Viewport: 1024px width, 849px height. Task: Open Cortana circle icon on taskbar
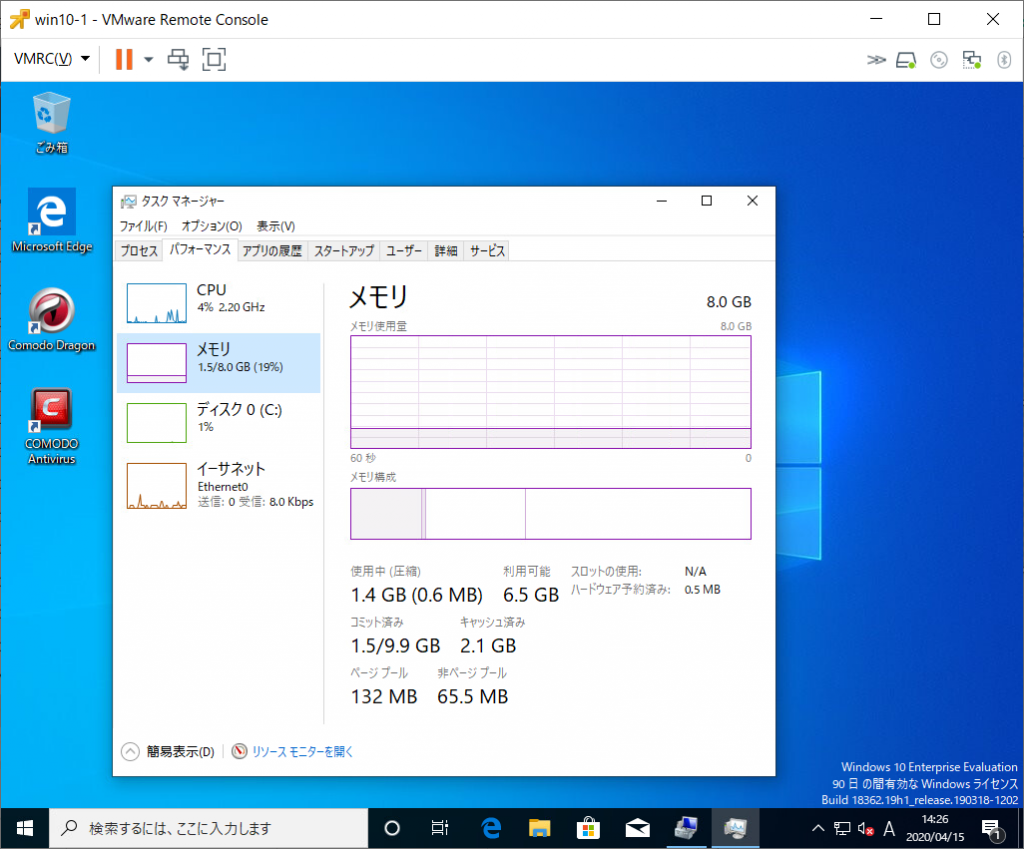[x=392, y=829]
